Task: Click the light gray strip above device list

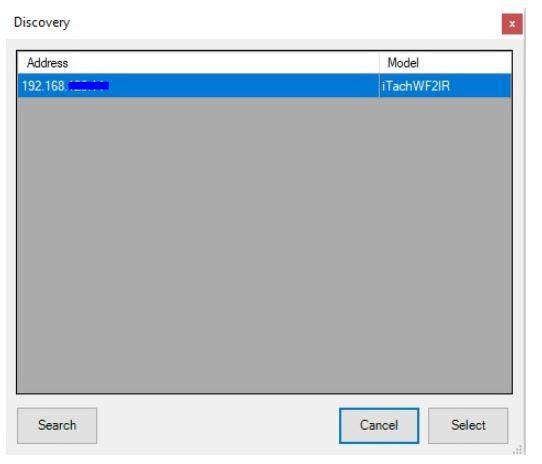Action: coord(264,45)
